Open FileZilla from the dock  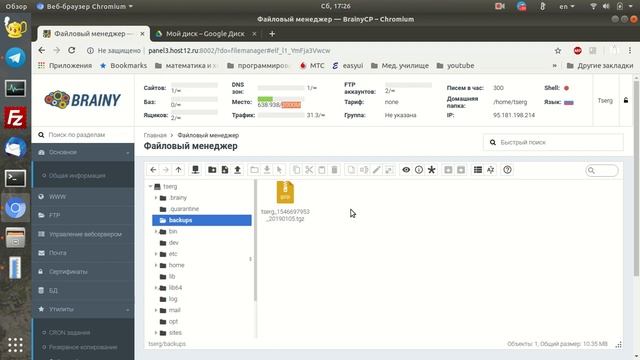pos(15,118)
